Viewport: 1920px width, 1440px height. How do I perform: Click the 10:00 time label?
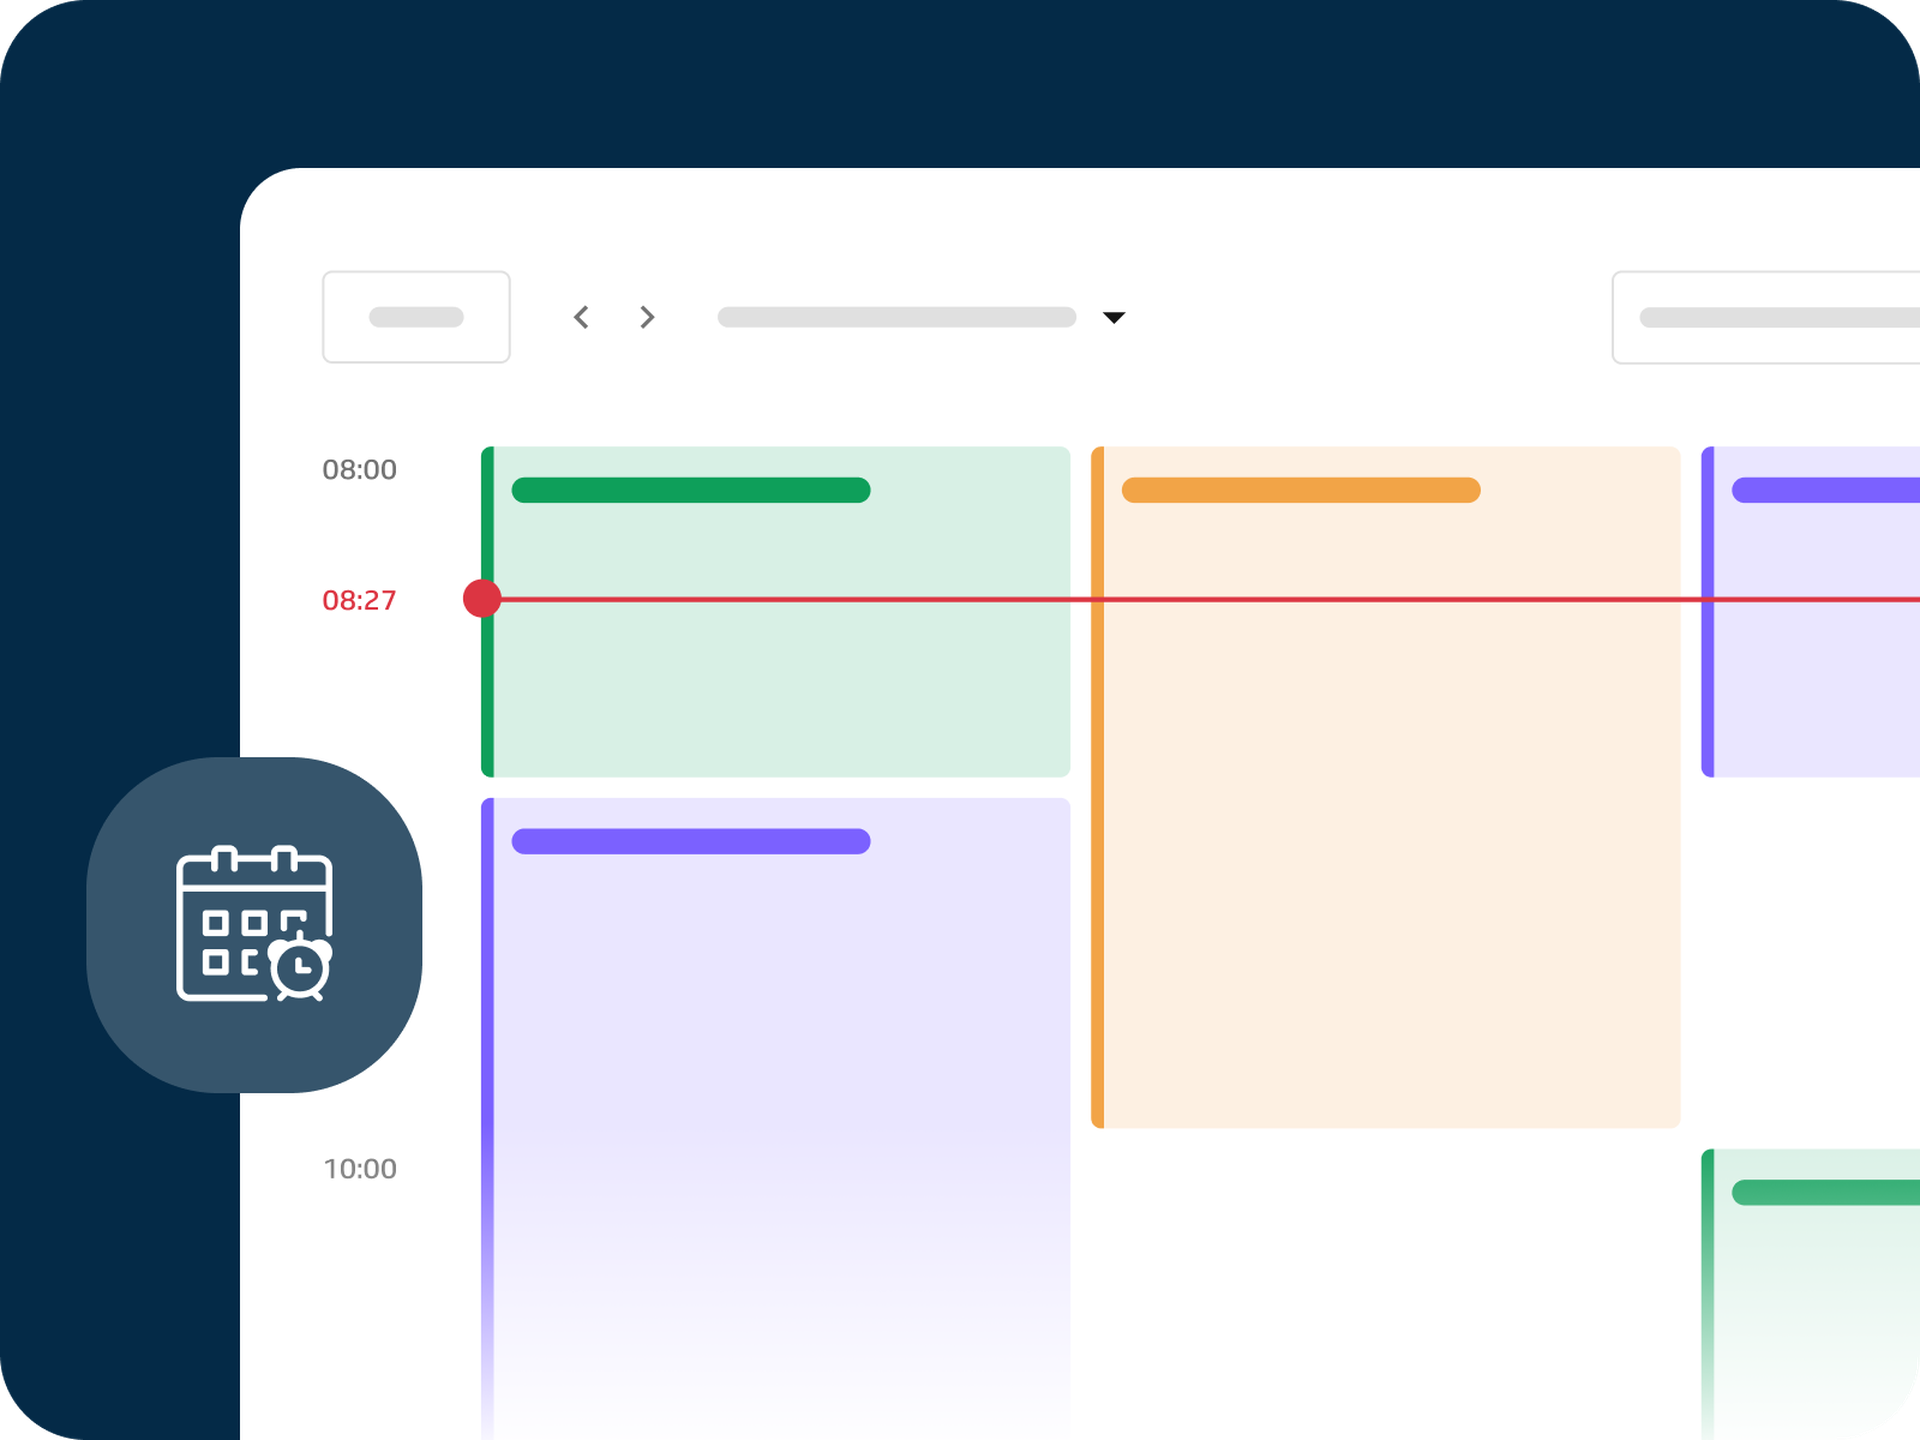tap(358, 1168)
